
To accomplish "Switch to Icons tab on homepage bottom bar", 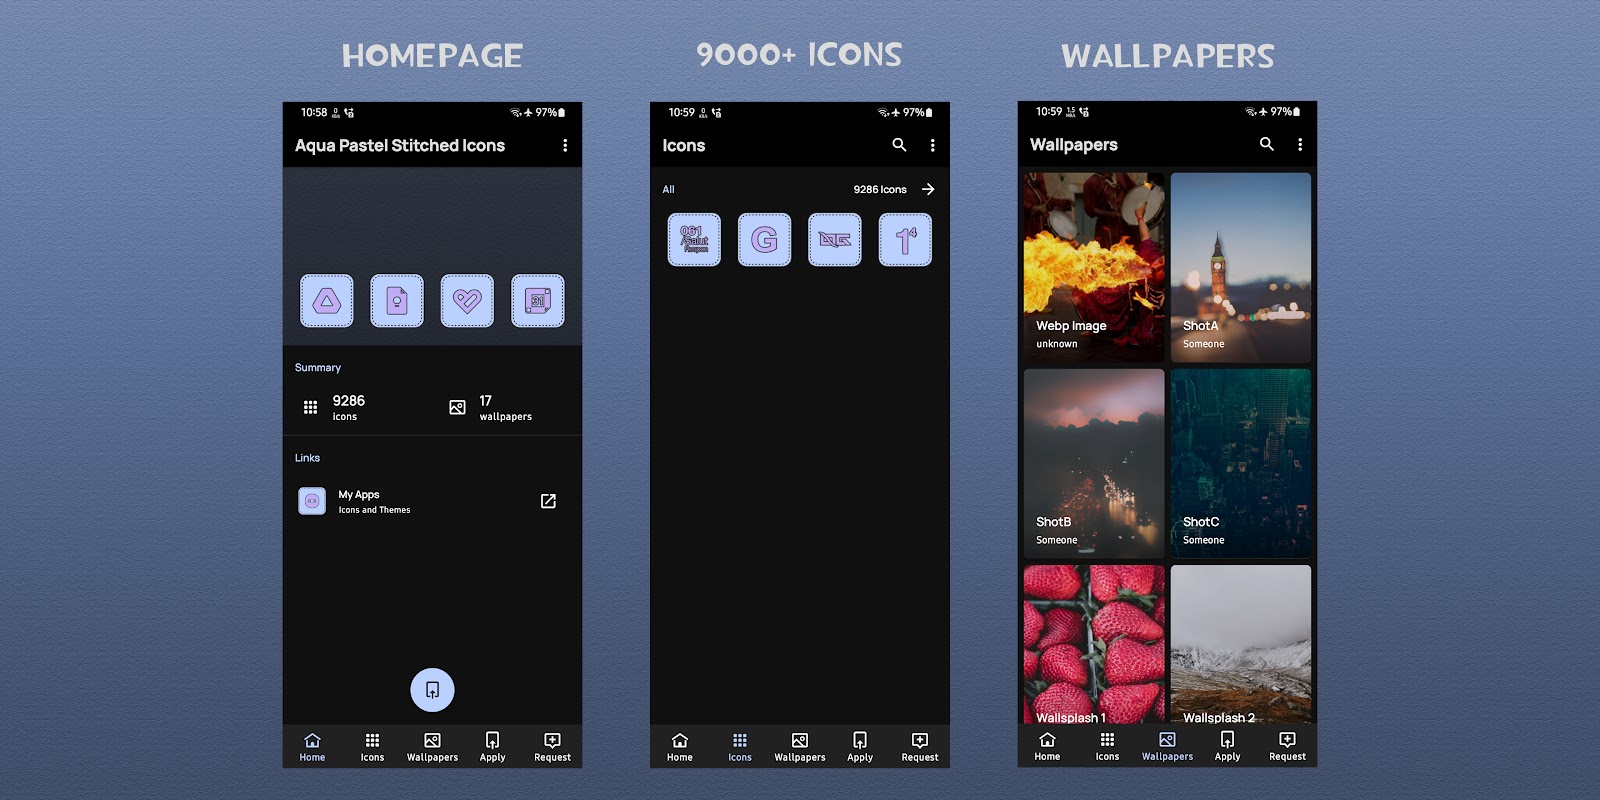I will click(x=372, y=747).
